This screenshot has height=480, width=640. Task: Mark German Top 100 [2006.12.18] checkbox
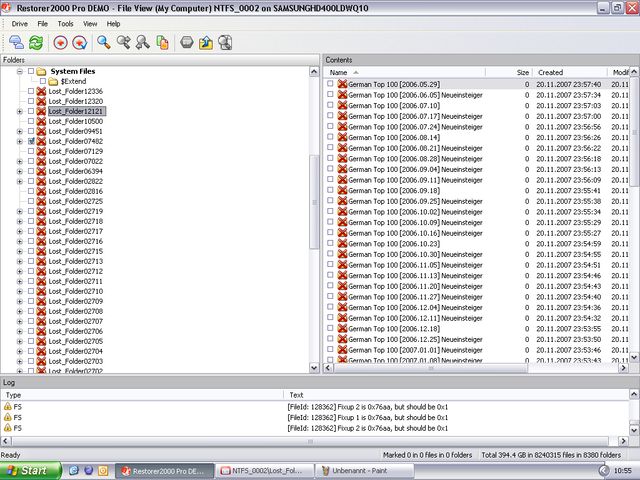pyautogui.click(x=330, y=328)
